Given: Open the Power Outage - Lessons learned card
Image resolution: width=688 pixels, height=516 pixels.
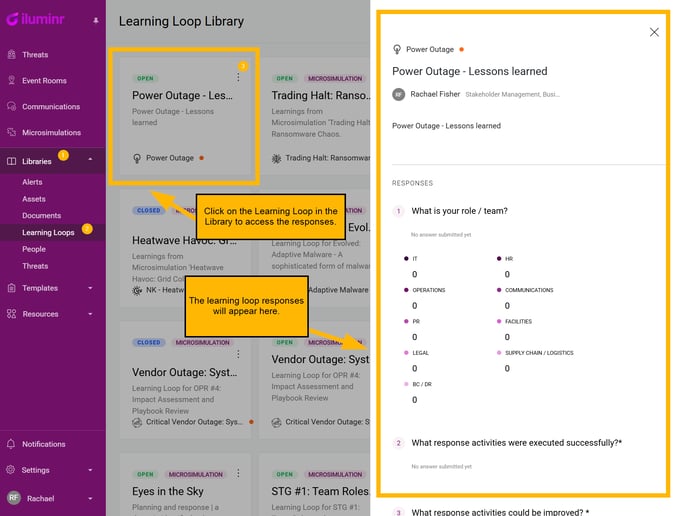Looking at the screenshot, I should tap(185, 116).
